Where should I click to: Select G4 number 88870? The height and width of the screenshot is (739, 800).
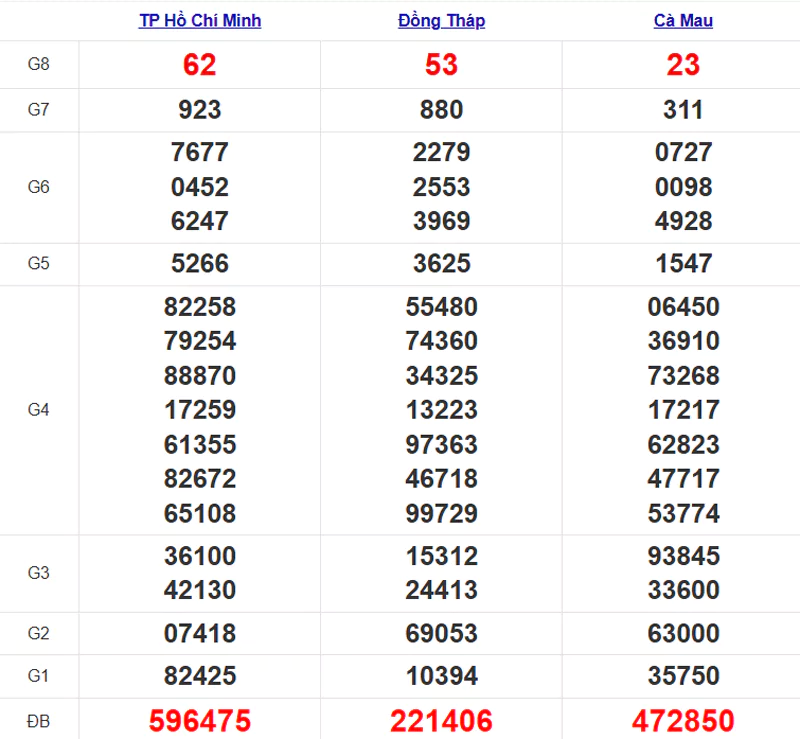pos(199,376)
